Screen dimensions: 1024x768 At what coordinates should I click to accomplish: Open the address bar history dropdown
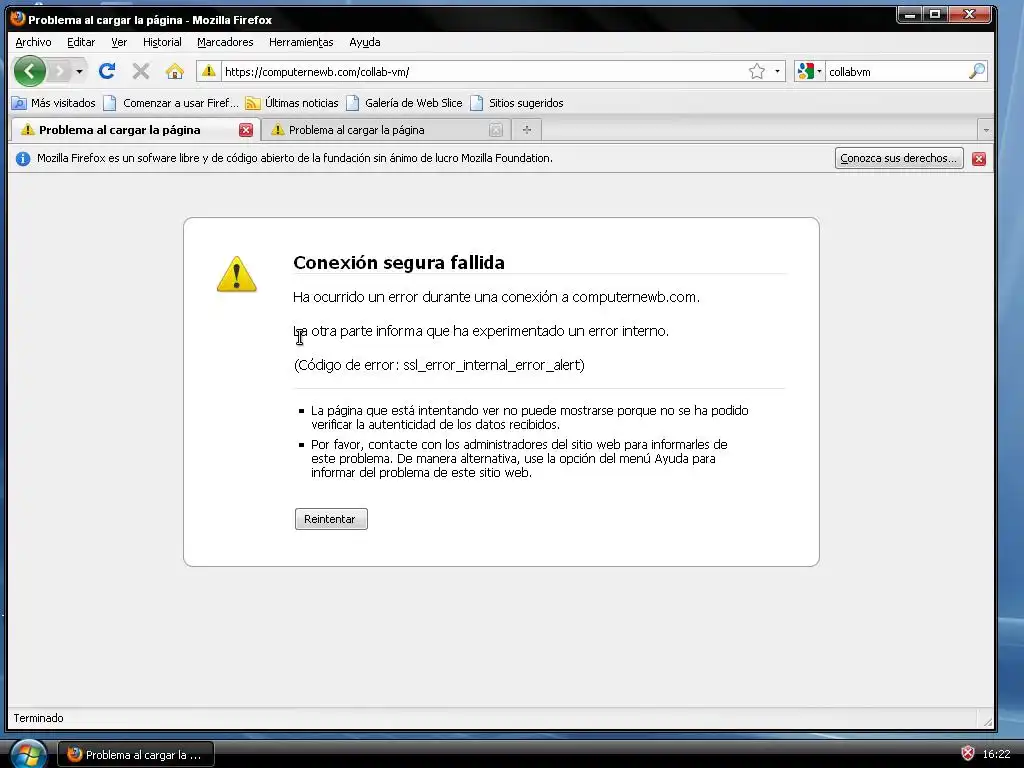777,71
